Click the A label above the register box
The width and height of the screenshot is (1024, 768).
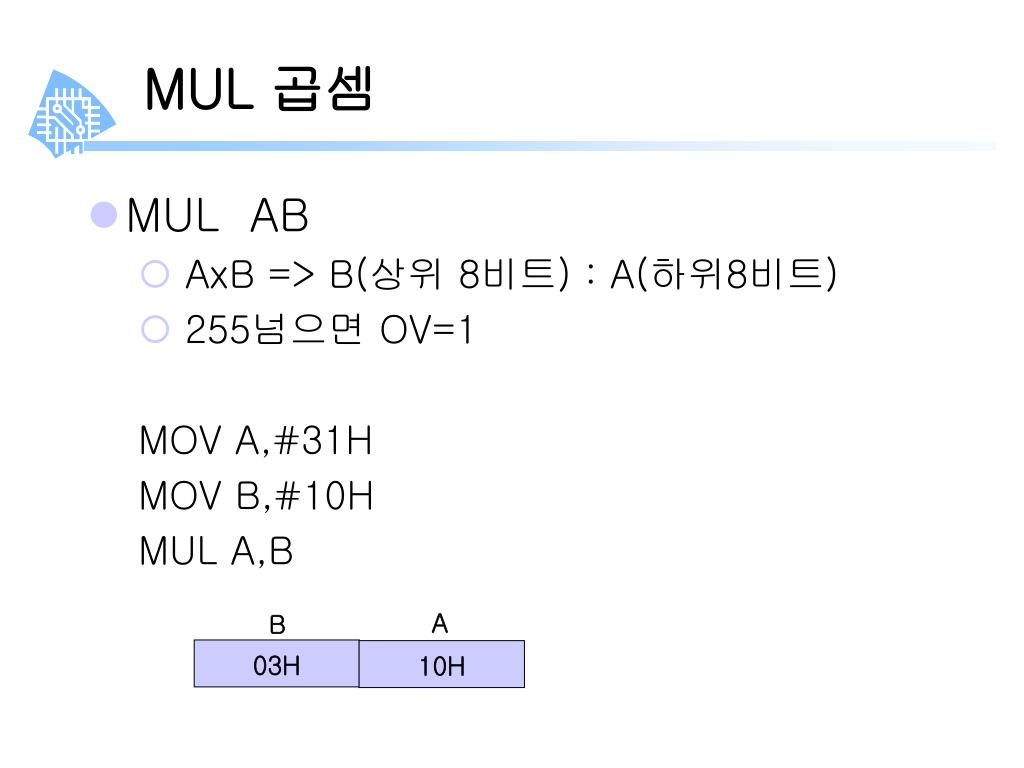(x=440, y=624)
